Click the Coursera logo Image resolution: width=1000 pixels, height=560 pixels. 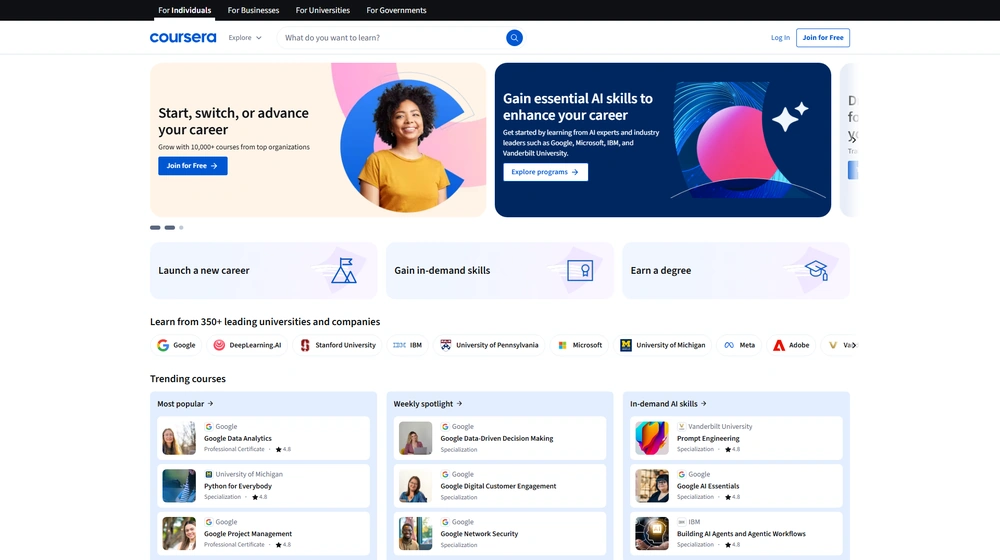(x=183, y=38)
